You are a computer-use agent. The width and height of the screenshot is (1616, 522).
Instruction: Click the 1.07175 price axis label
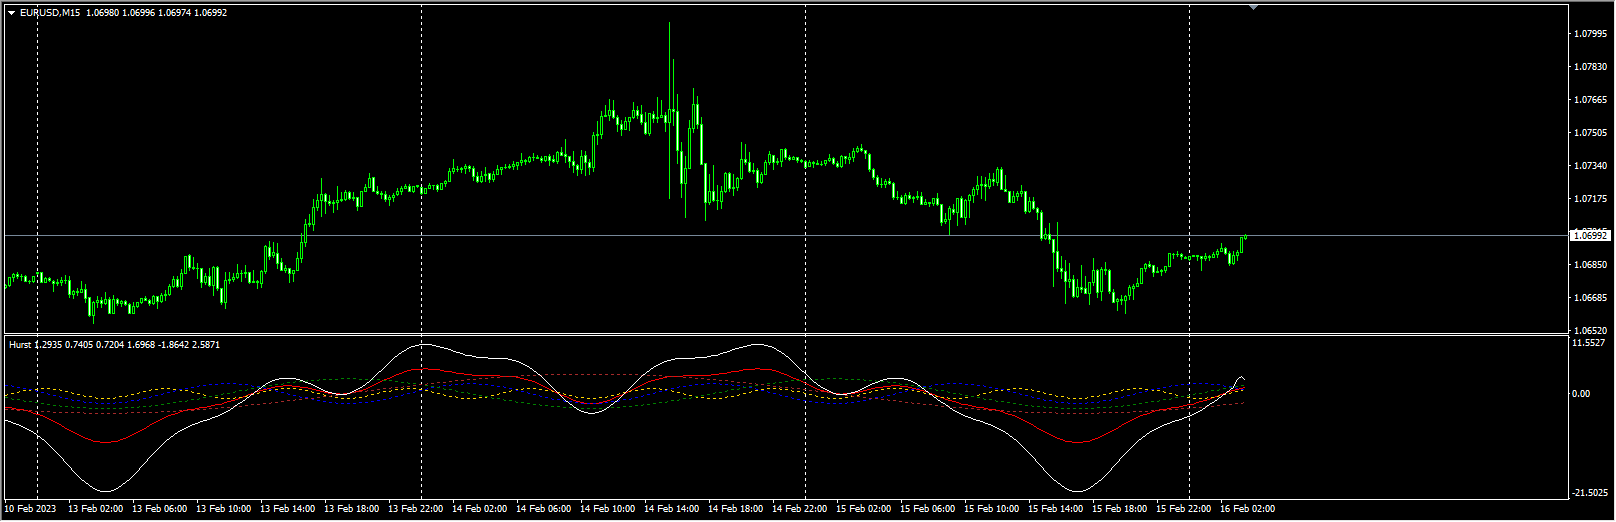(1590, 198)
